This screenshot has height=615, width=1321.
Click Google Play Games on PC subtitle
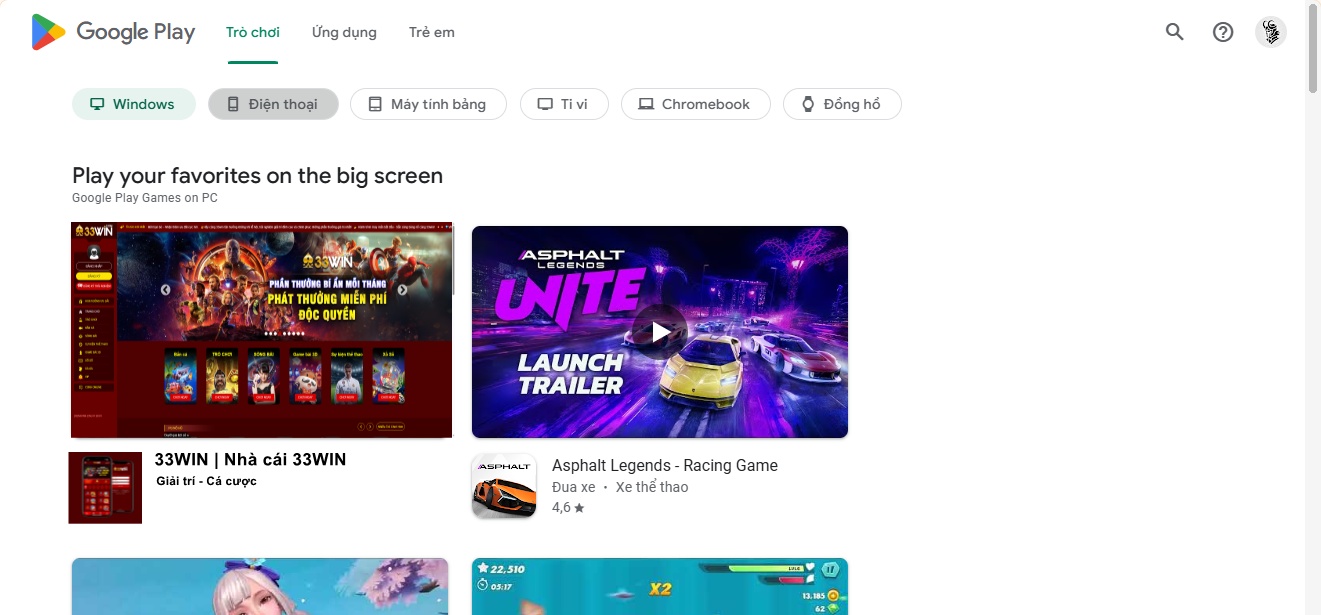[145, 198]
